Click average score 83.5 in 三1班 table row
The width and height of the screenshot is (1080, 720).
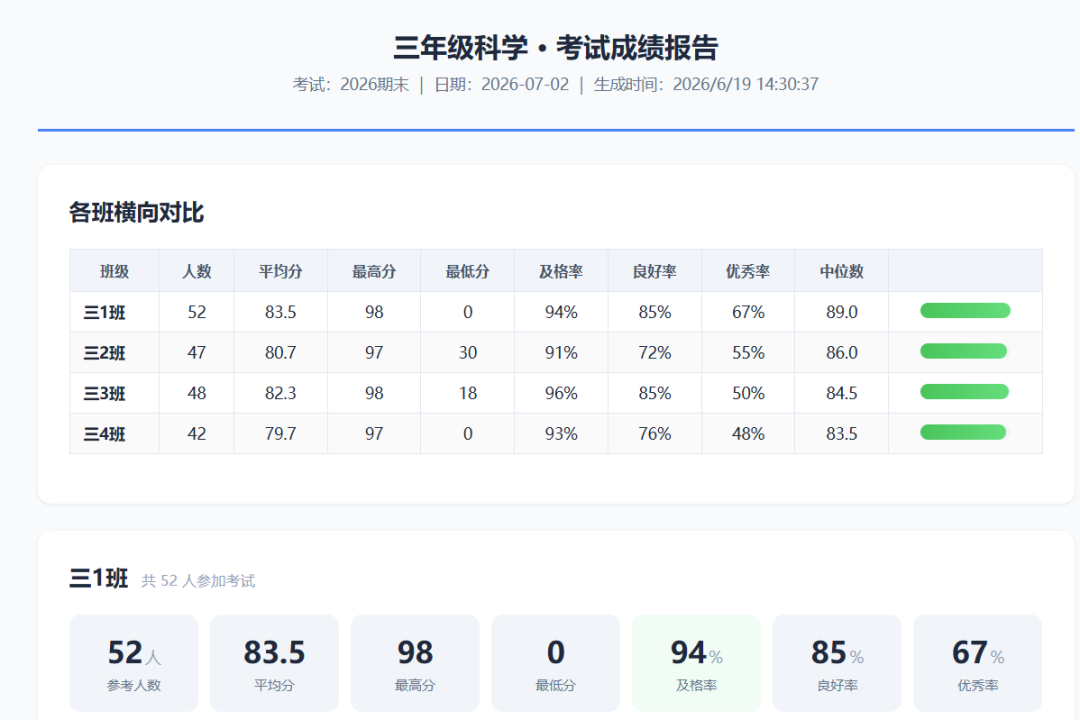coord(280,312)
